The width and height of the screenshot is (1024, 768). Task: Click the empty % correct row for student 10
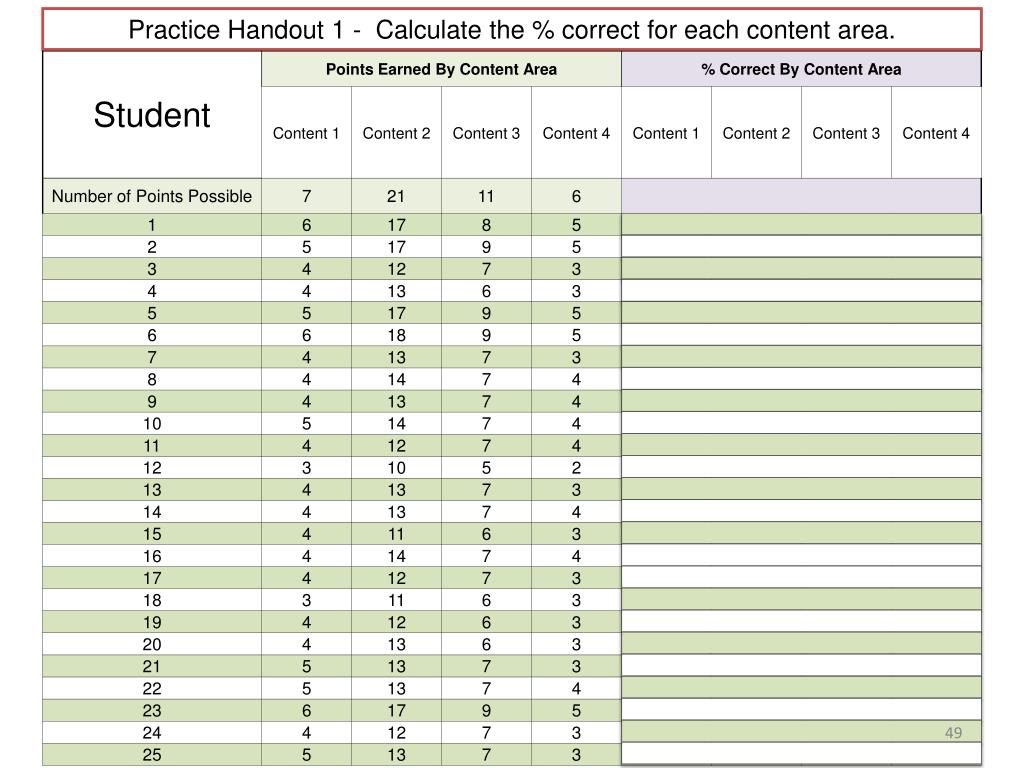pos(801,423)
